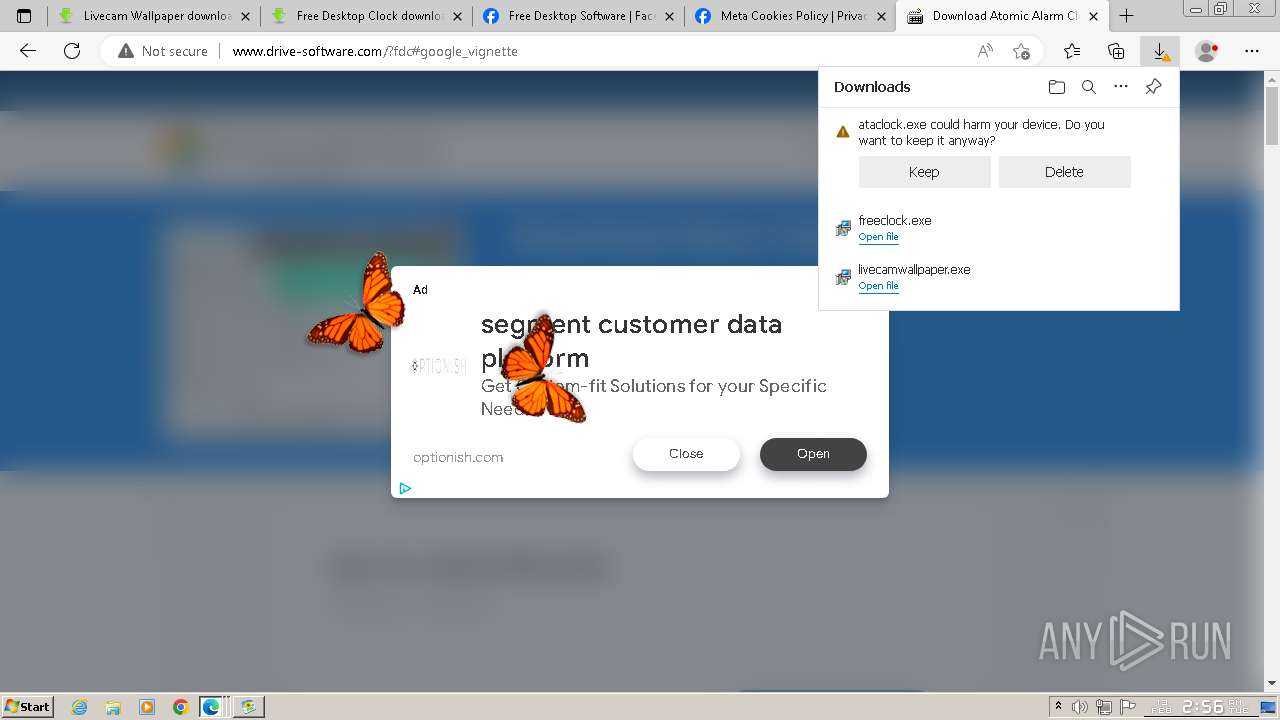Open Chrome from taskbar
1280x720 pixels.
[180, 707]
